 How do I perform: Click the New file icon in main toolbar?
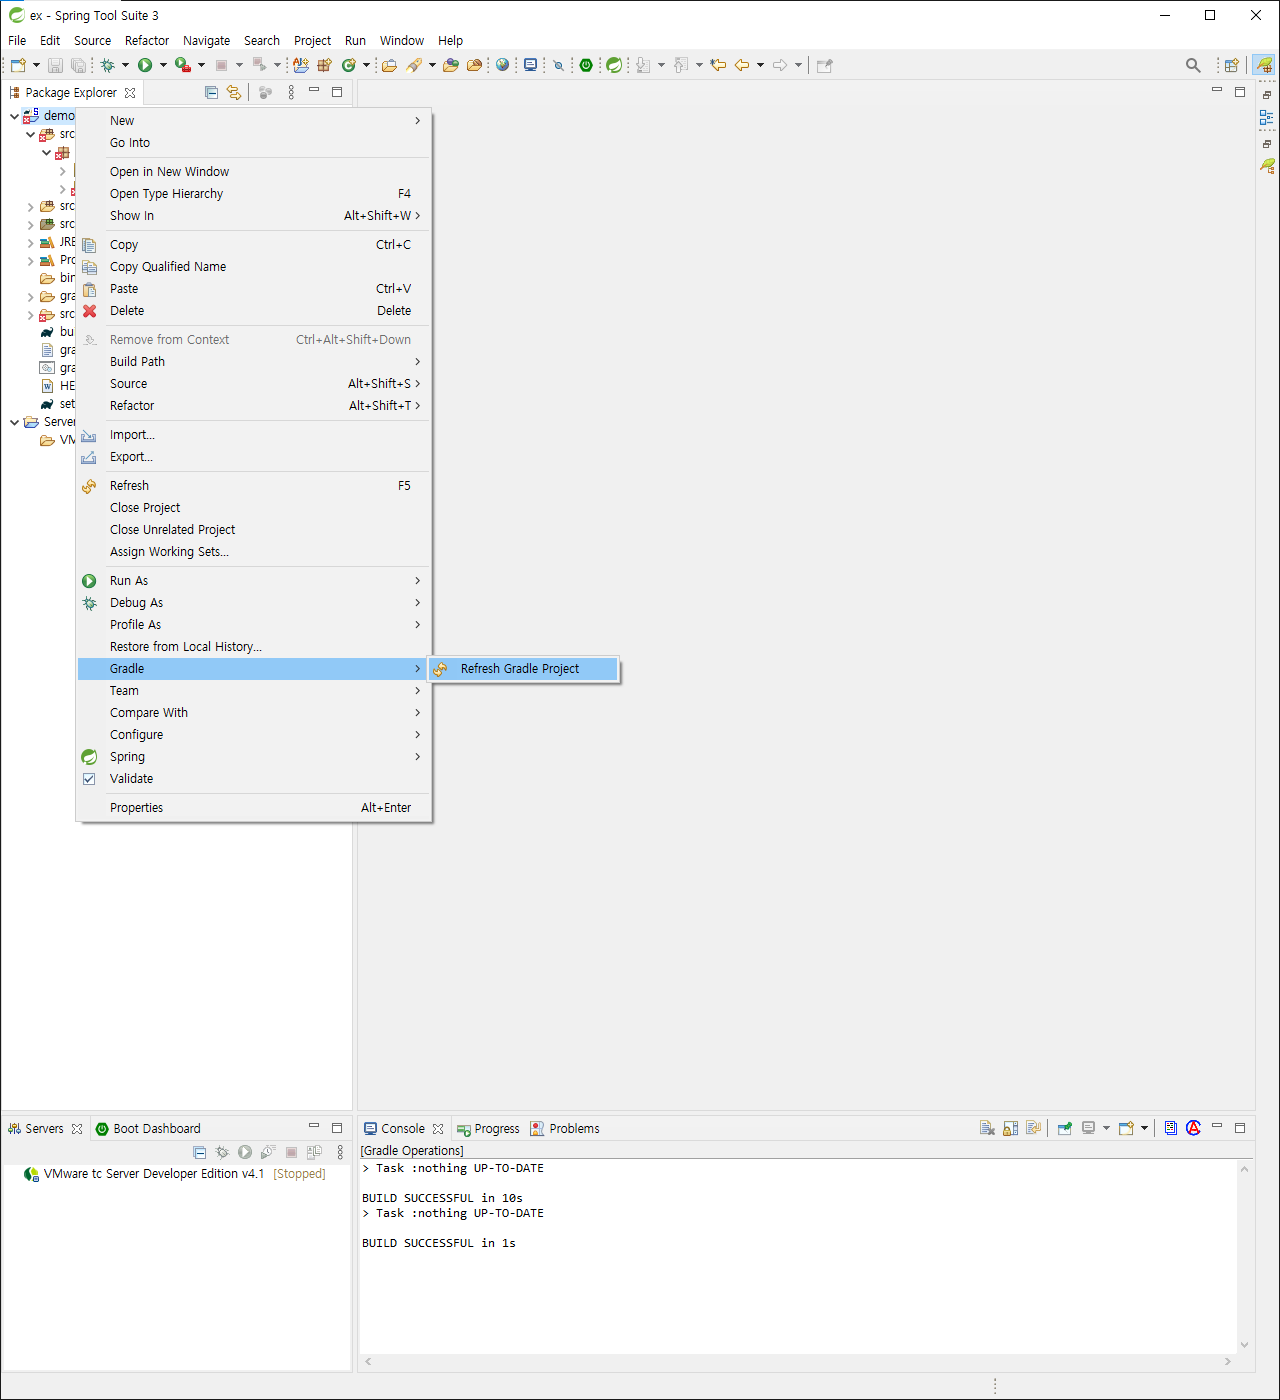[18, 65]
